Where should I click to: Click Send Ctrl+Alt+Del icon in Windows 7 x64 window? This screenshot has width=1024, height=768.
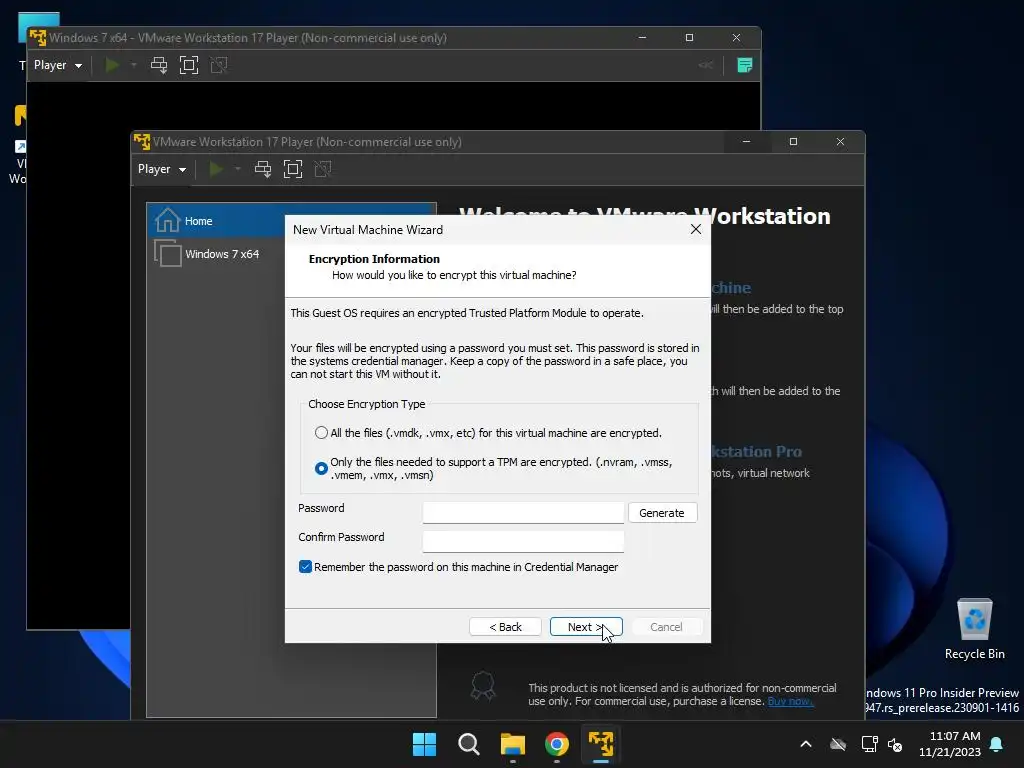tap(159, 65)
